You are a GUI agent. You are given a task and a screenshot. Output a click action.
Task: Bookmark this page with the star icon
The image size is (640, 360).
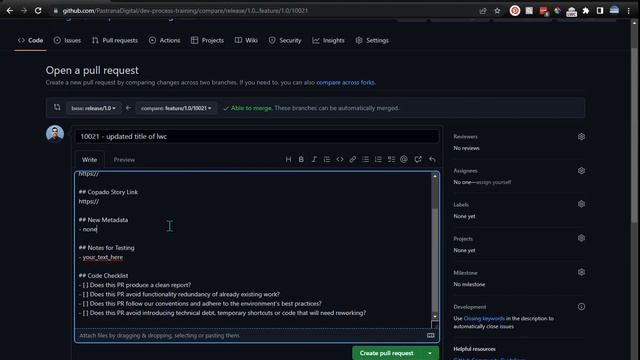497,11
